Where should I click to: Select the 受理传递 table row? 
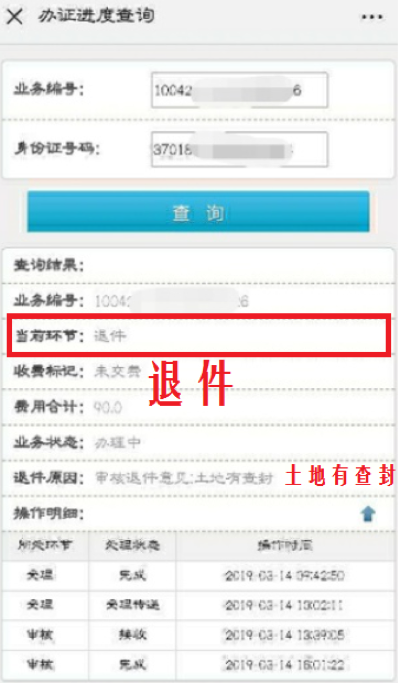pos(198,605)
